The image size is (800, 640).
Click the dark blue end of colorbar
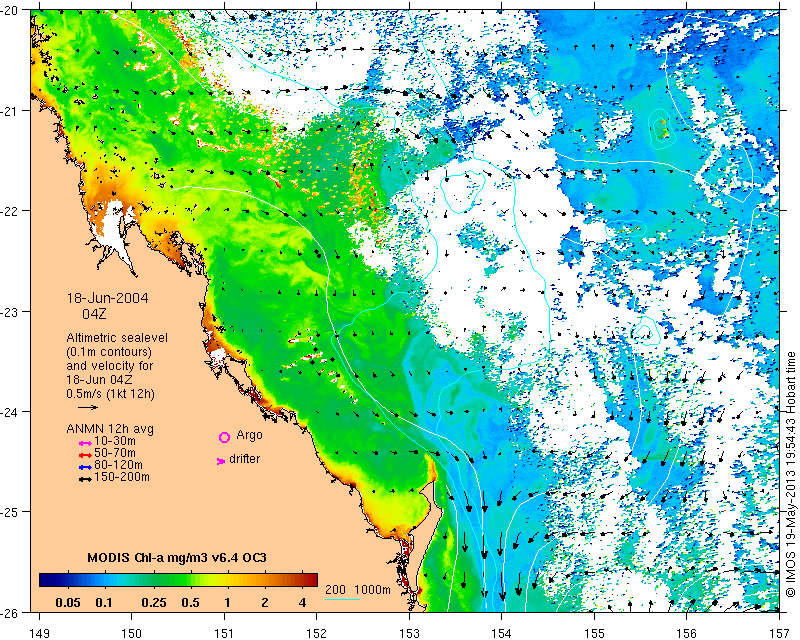coord(46,580)
